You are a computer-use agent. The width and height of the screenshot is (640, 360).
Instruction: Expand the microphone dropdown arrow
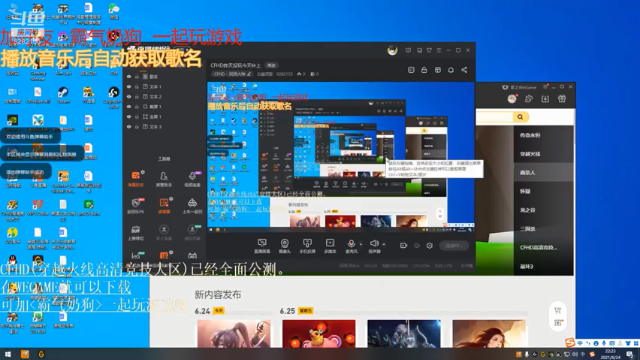pyautogui.click(x=360, y=244)
